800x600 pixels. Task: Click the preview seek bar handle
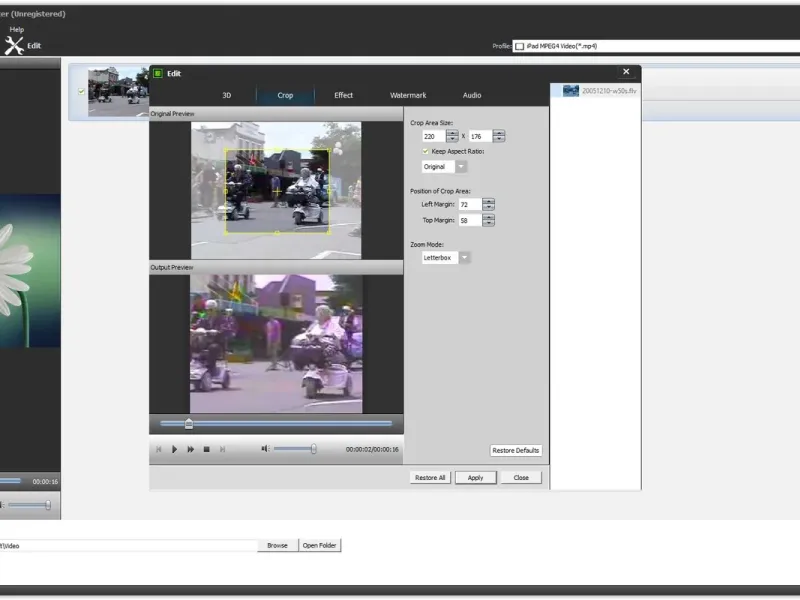(189, 423)
